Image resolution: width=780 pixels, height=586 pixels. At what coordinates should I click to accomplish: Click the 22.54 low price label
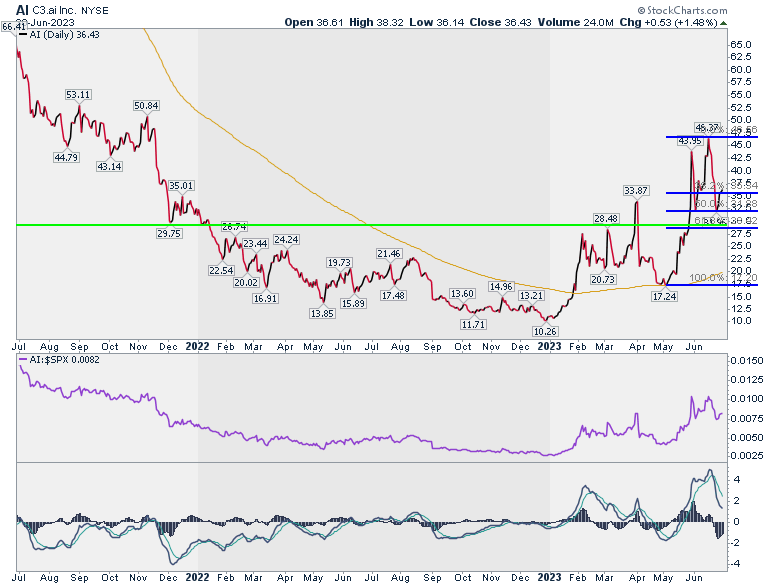click(221, 271)
